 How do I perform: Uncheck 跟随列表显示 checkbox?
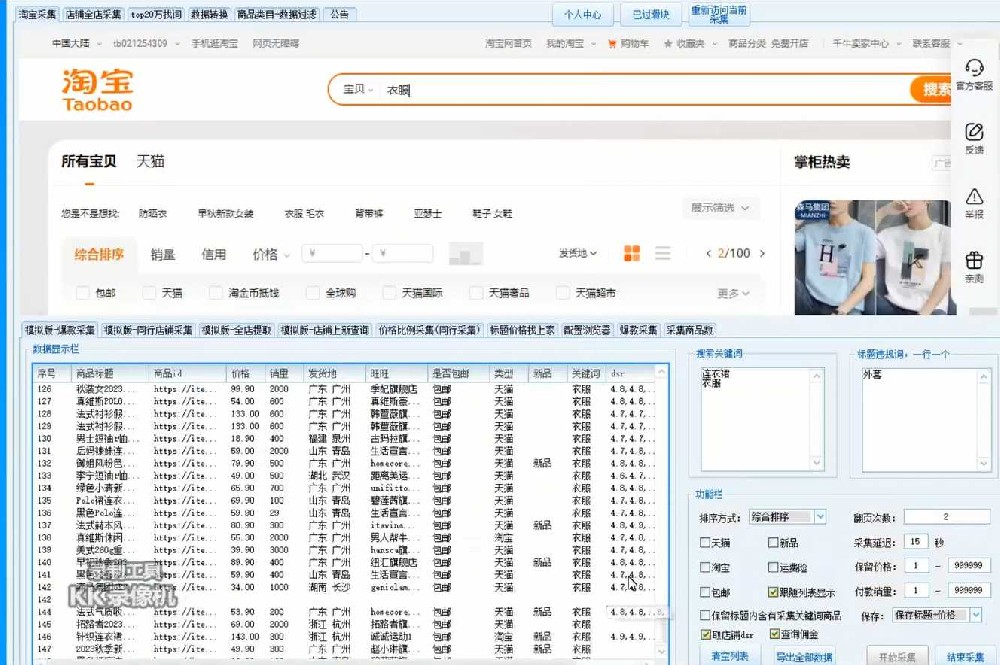[x=773, y=592]
